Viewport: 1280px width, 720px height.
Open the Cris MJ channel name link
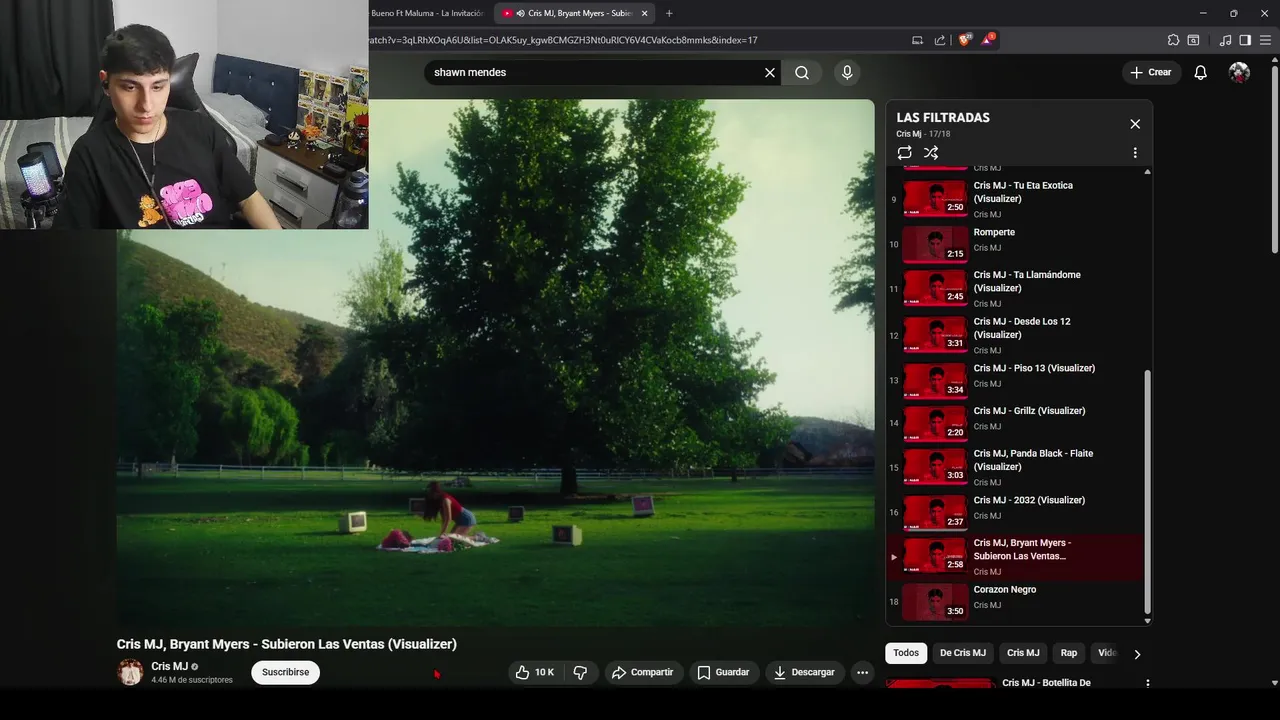click(x=169, y=666)
